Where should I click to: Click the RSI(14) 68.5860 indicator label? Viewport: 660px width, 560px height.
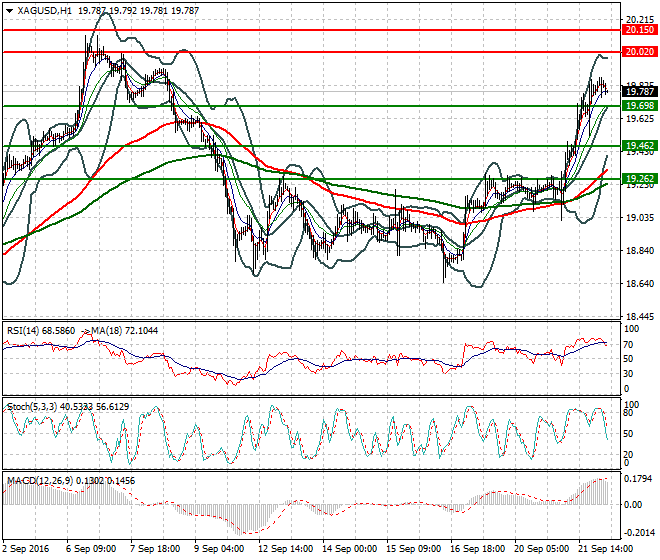[x=41, y=331]
